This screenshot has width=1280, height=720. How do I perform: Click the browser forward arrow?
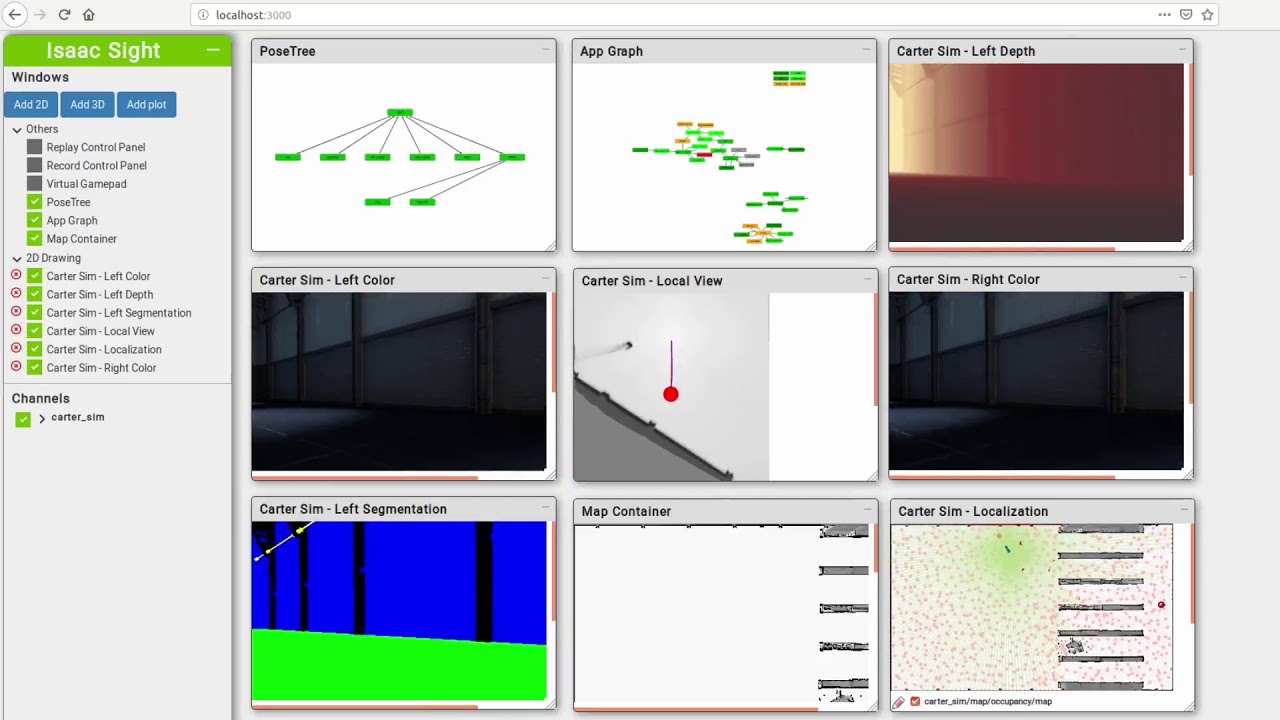pos(39,15)
